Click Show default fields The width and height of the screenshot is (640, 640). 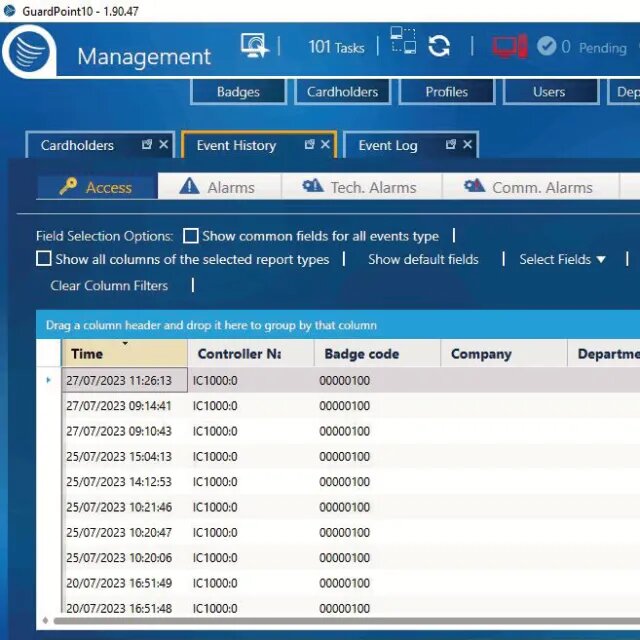[x=423, y=259]
